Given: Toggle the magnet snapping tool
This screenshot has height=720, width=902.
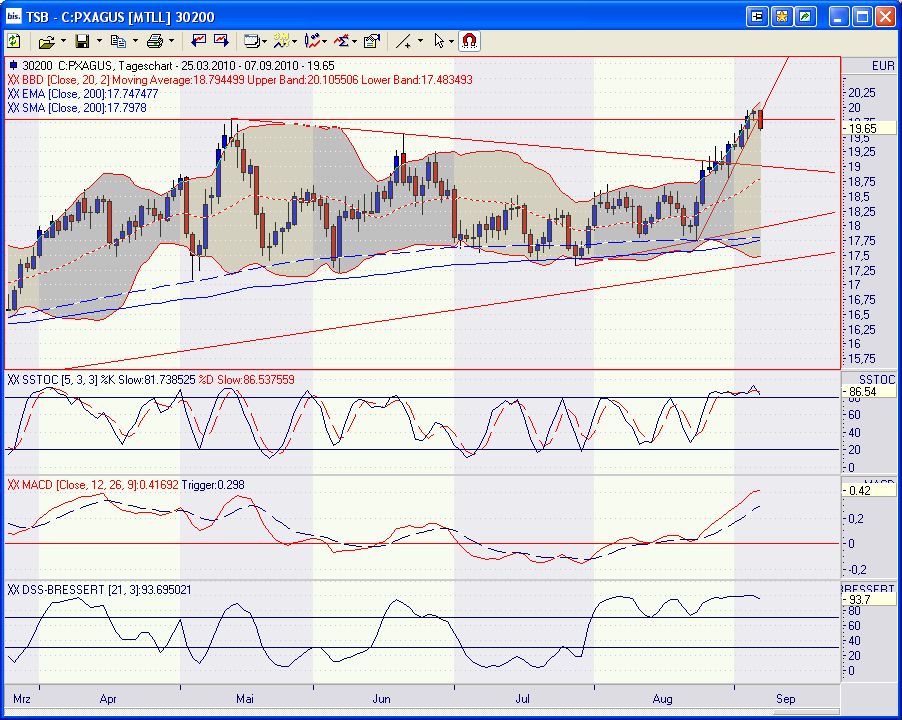Looking at the screenshot, I should tap(468, 41).
